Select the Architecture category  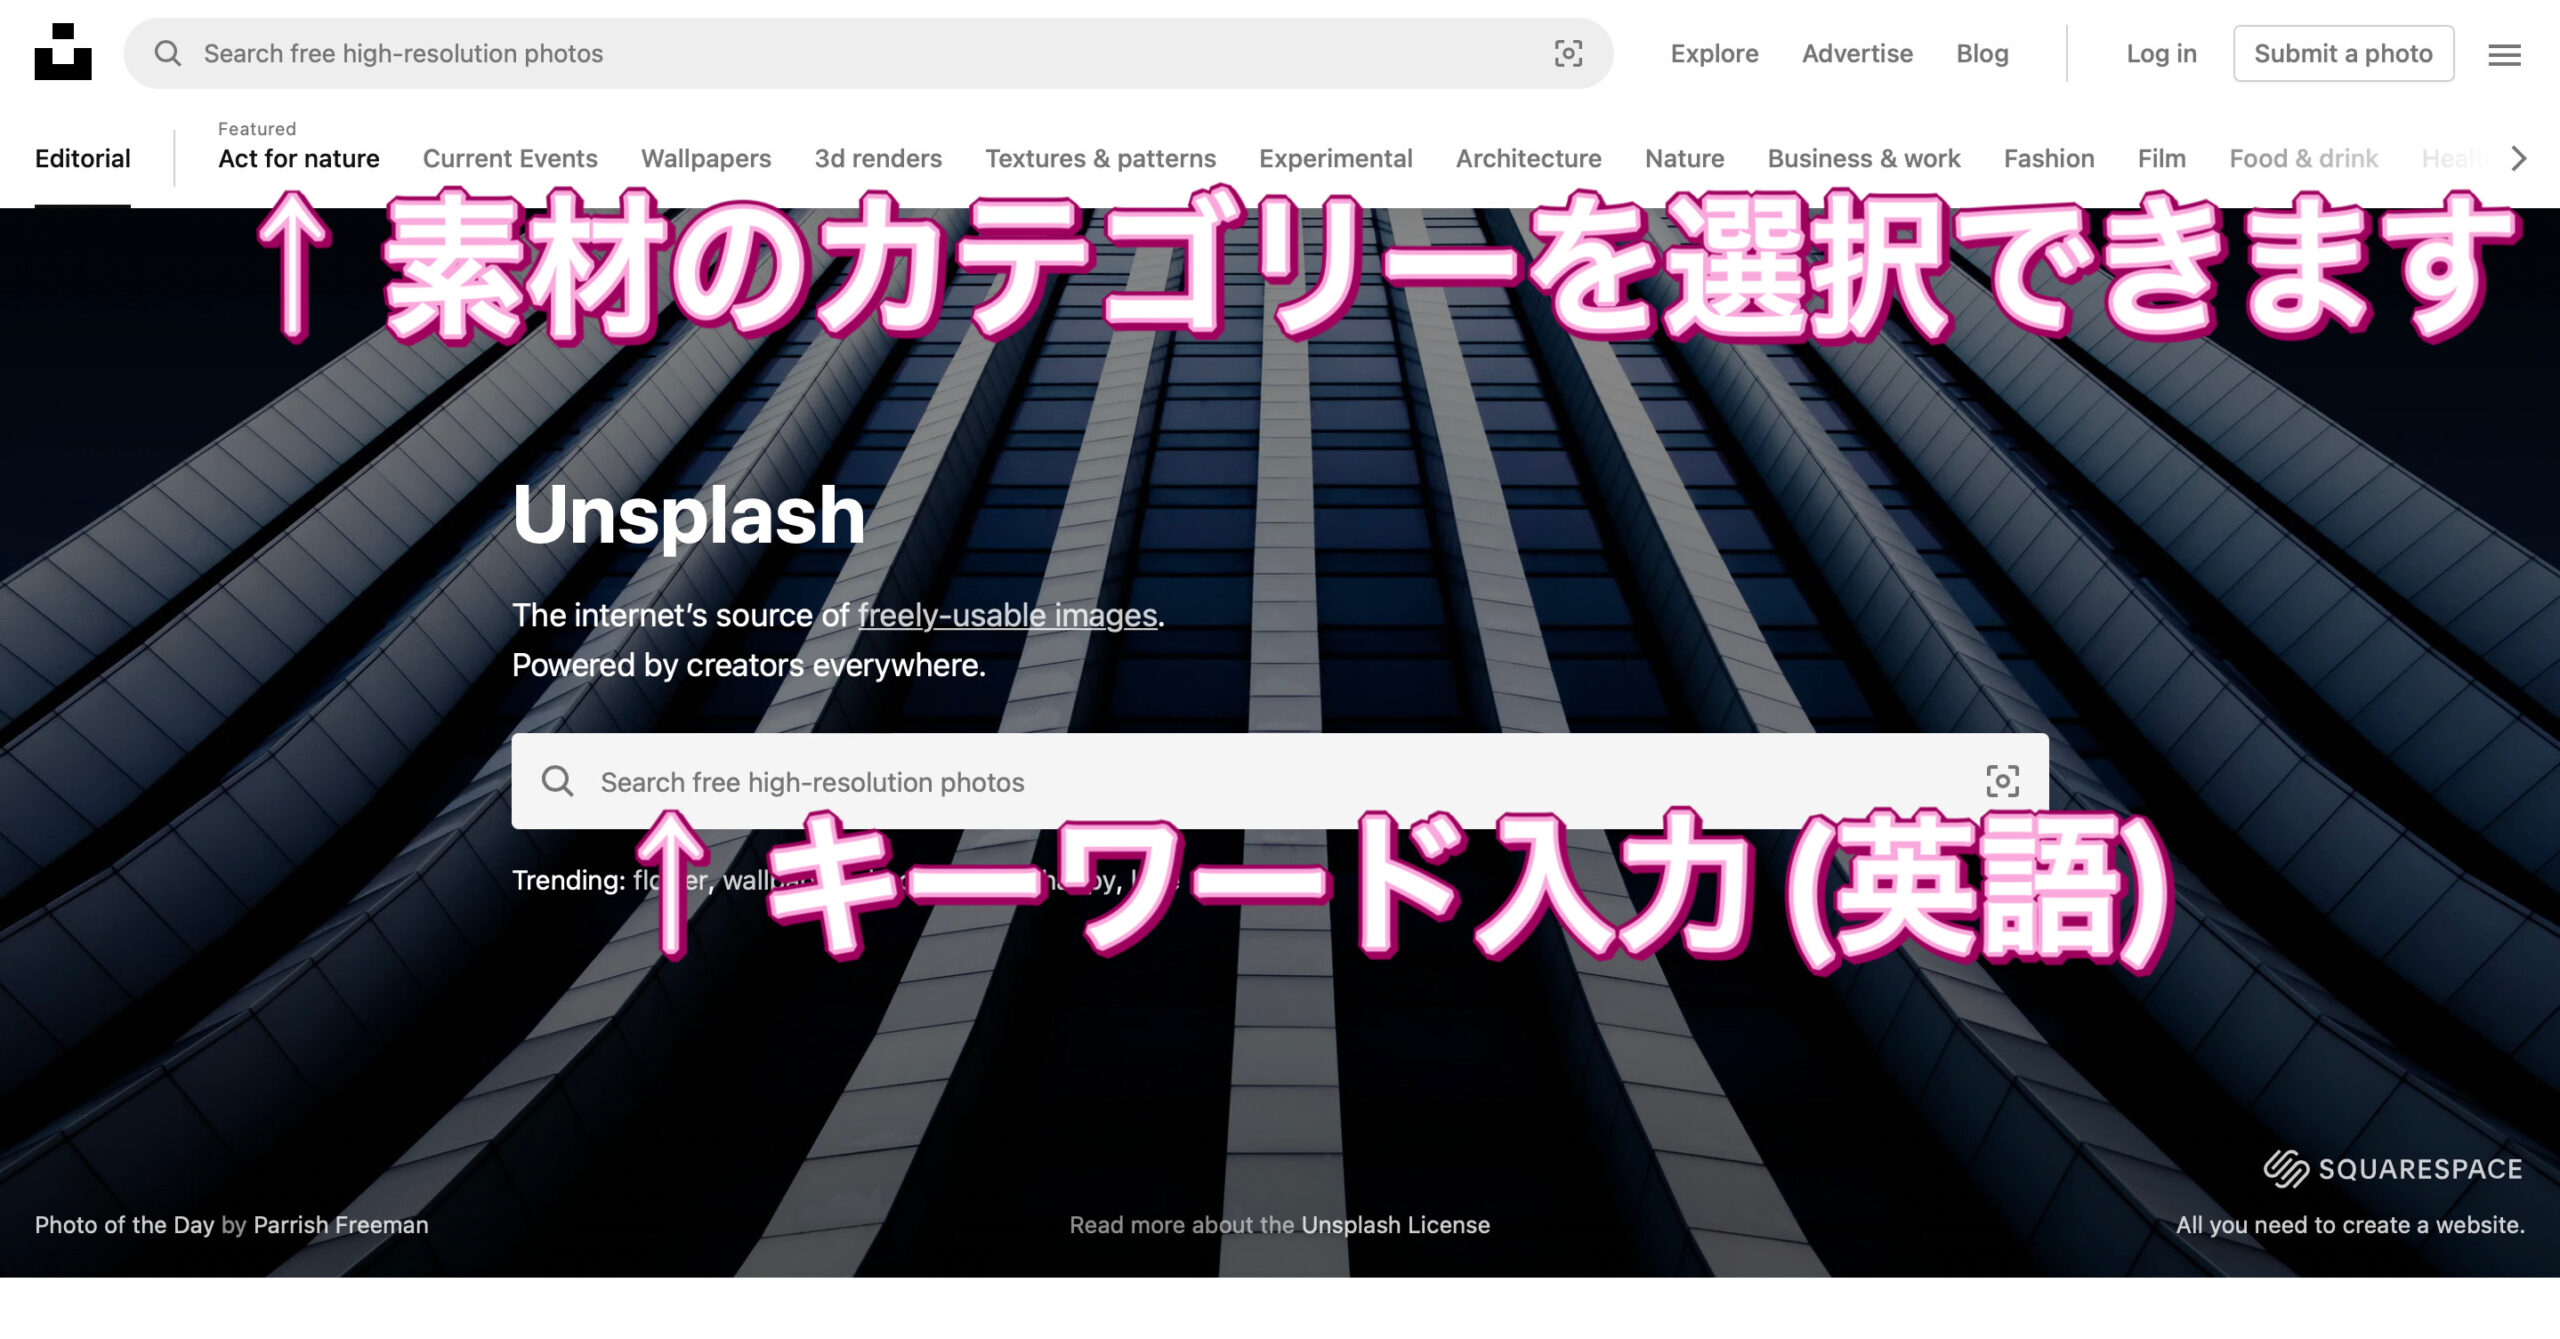point(1528,158)
